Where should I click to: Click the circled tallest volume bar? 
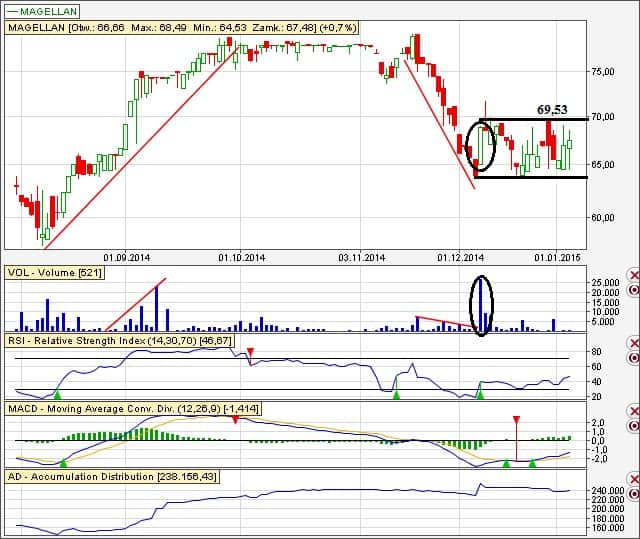[x=480, y=305]
